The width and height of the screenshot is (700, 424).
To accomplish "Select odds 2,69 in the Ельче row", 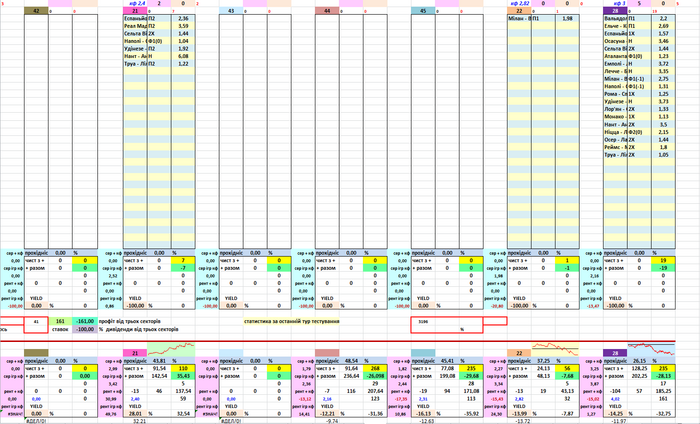I will point(663,26).
